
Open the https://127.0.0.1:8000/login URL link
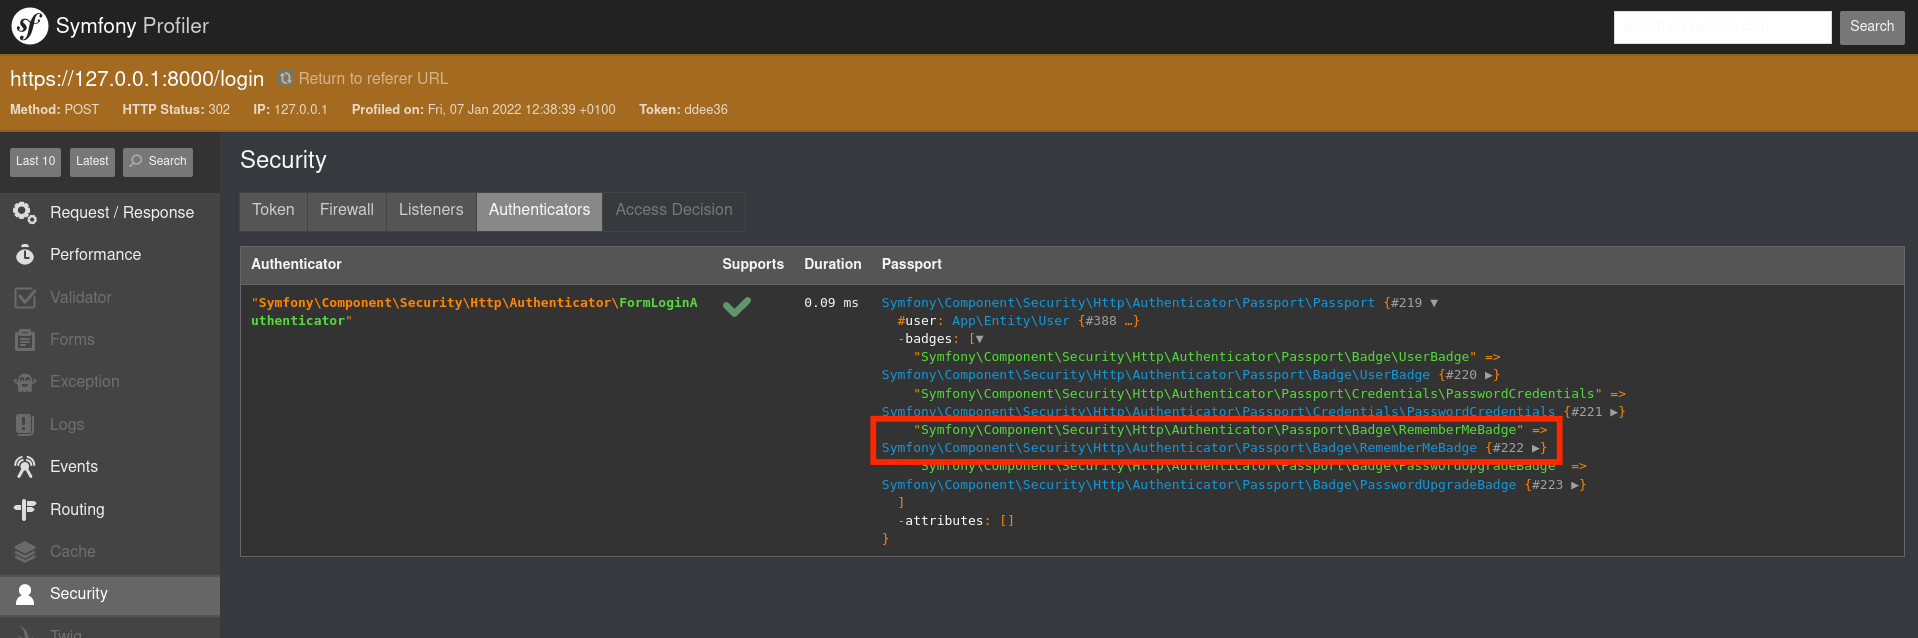pos(137,79)
